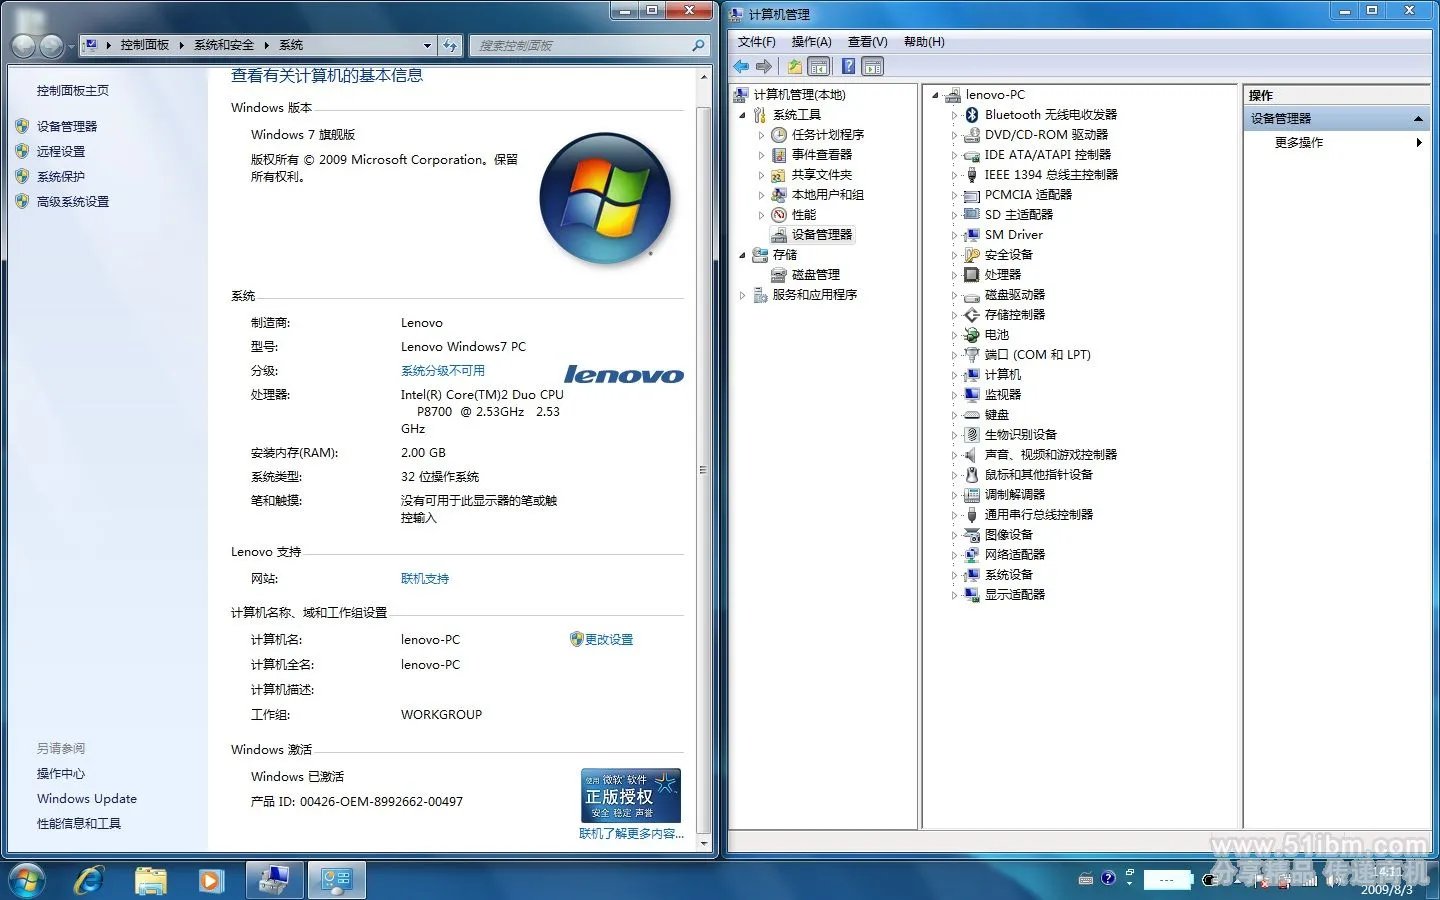The height and width of the screenshot is (900, 1440).
Task: Open Windows Media Player from taskbar
Action: point(210,880)
